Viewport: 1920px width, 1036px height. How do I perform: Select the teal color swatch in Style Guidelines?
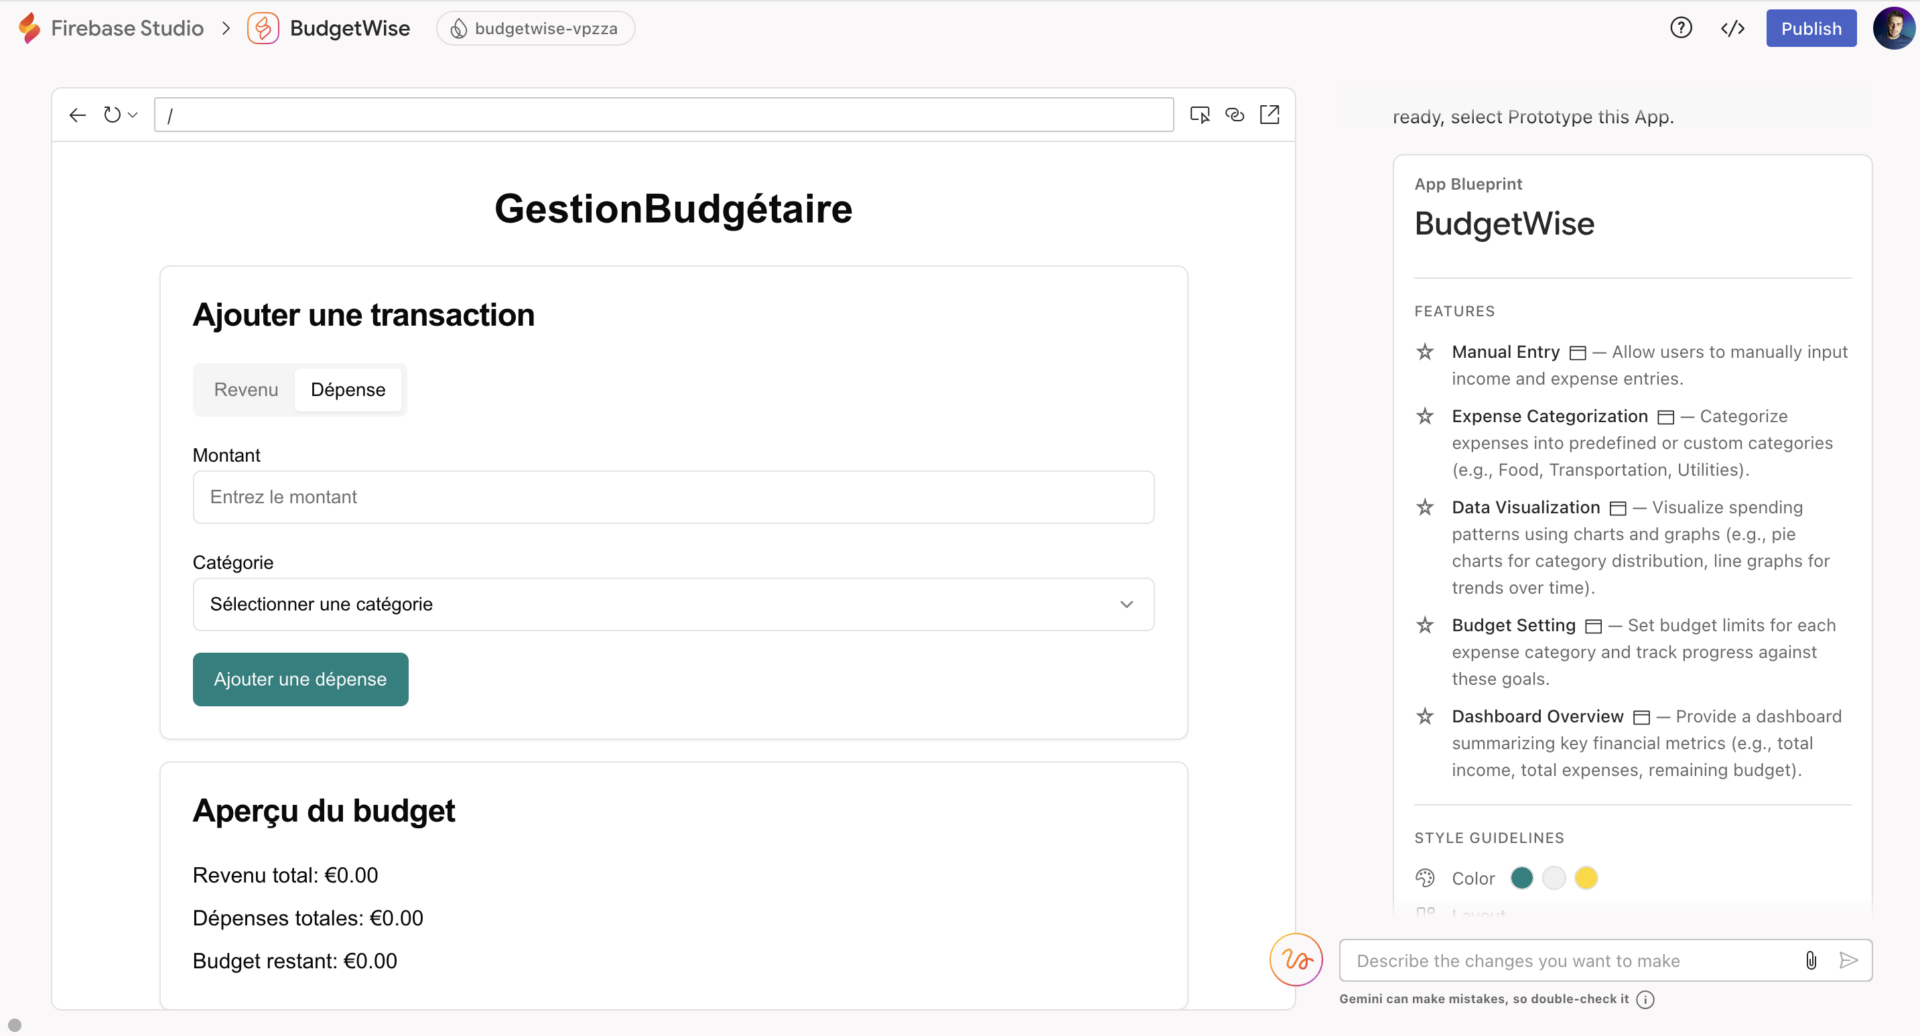(x=1522, y=877)
